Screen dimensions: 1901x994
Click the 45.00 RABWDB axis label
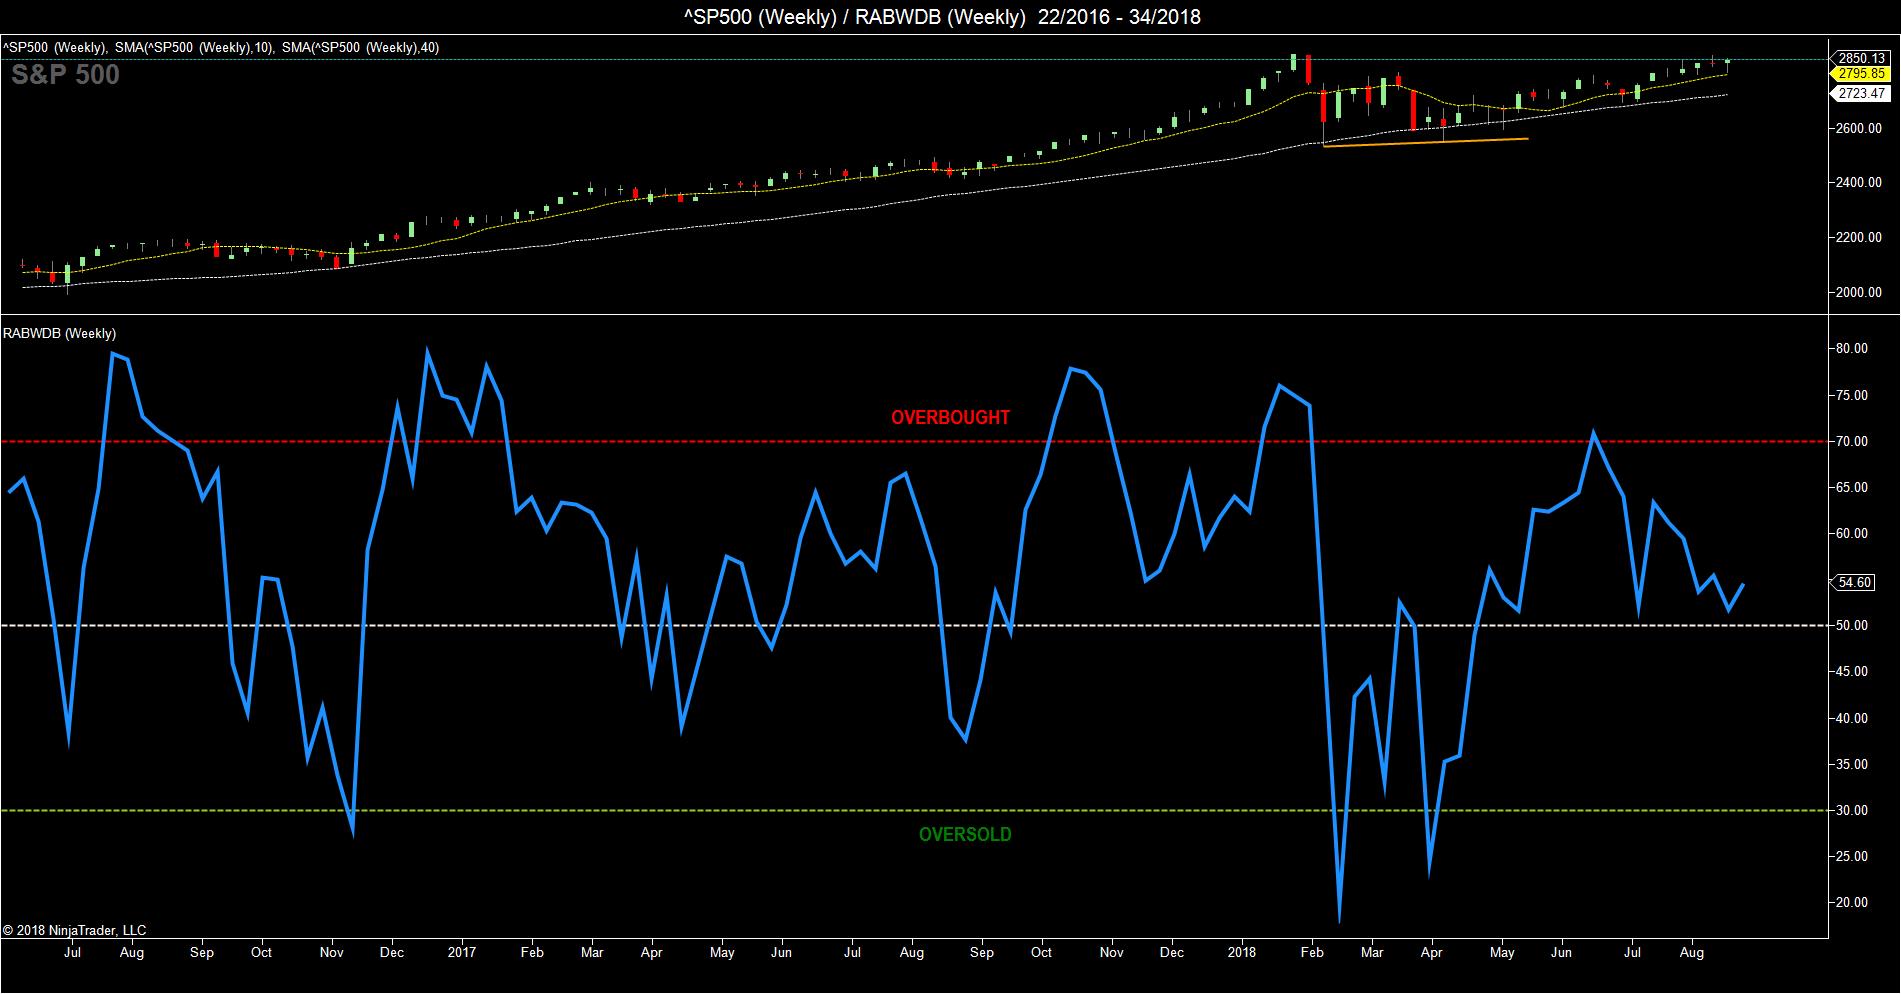pyautogui.click(x=1852, y=672)
